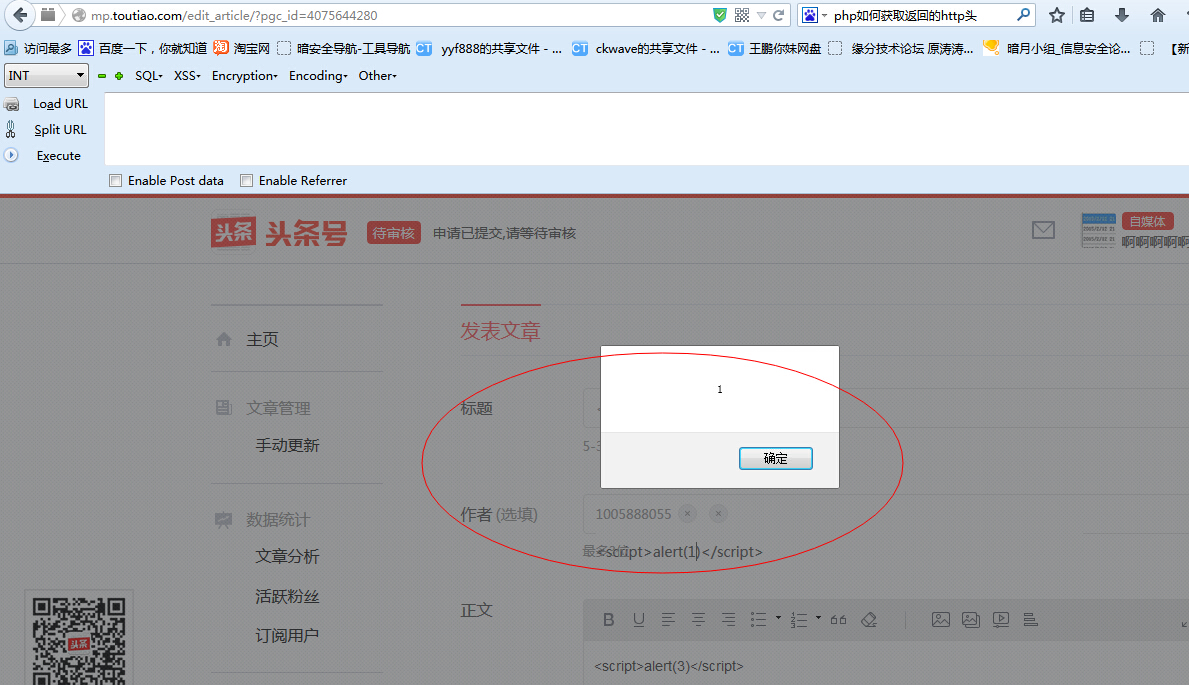1189x685 pixels.
Task: Open 文章分析 in sidebar
Action: click(x=287, y=556)
